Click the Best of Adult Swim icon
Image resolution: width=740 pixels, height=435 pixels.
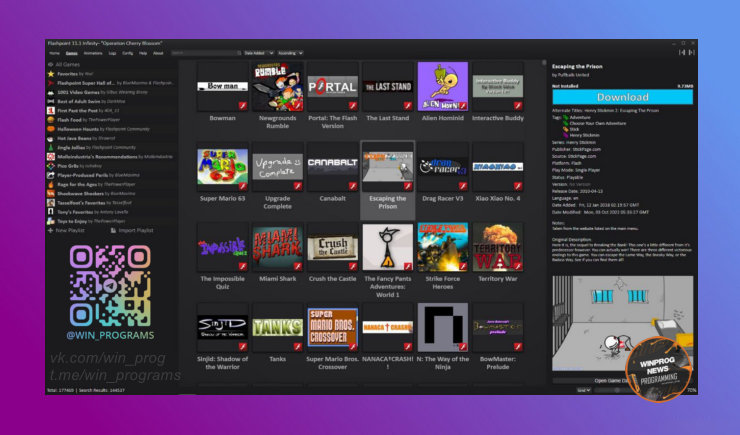(51, 101)
